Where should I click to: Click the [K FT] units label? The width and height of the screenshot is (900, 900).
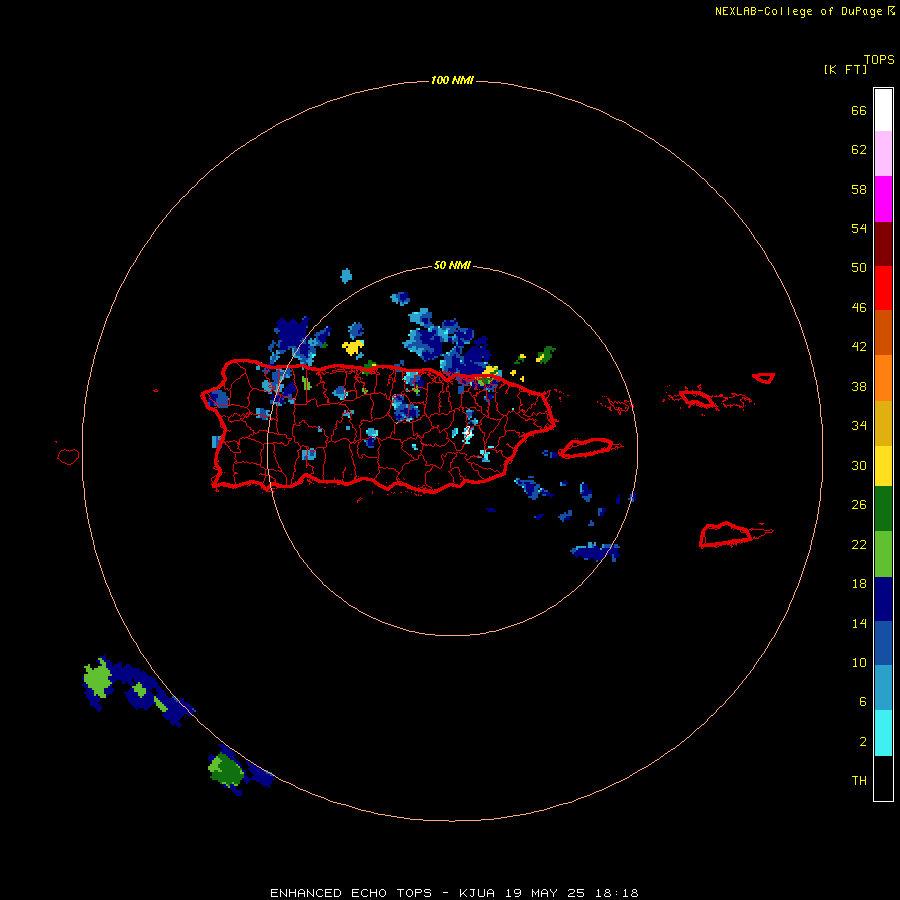click(845, 69)
